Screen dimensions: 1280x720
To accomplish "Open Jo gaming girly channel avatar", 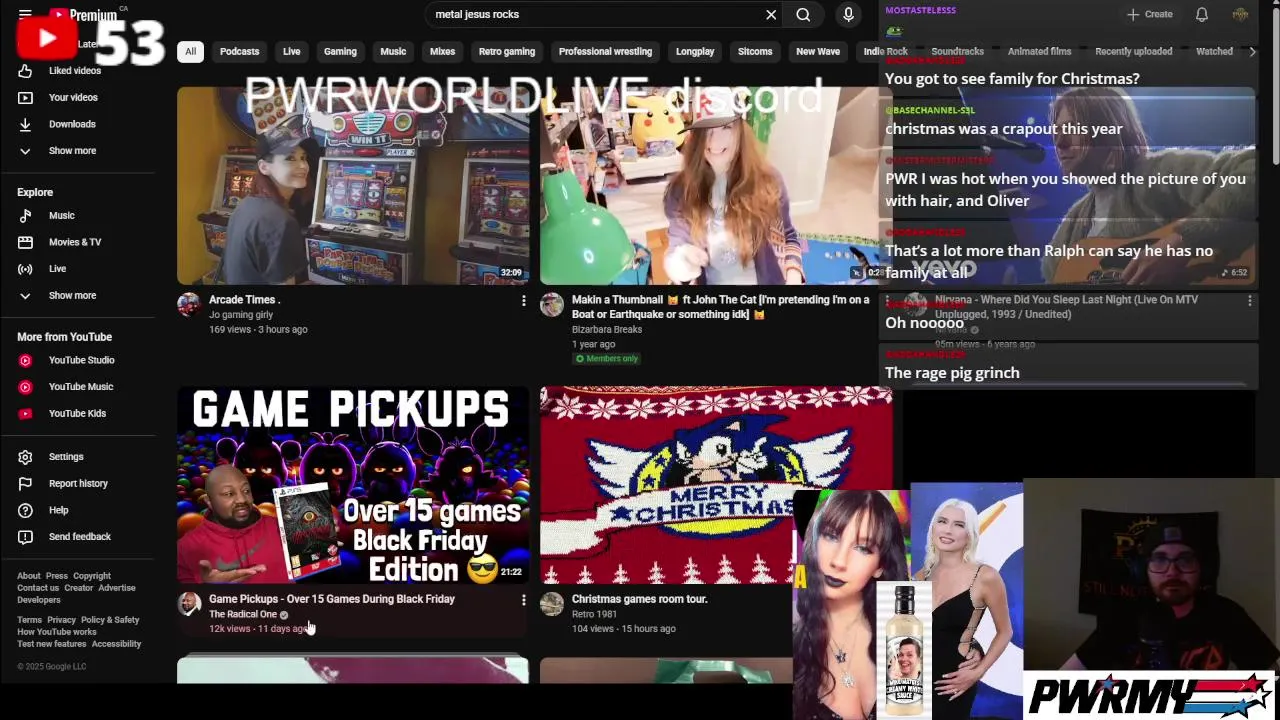I will click(188, 305).
